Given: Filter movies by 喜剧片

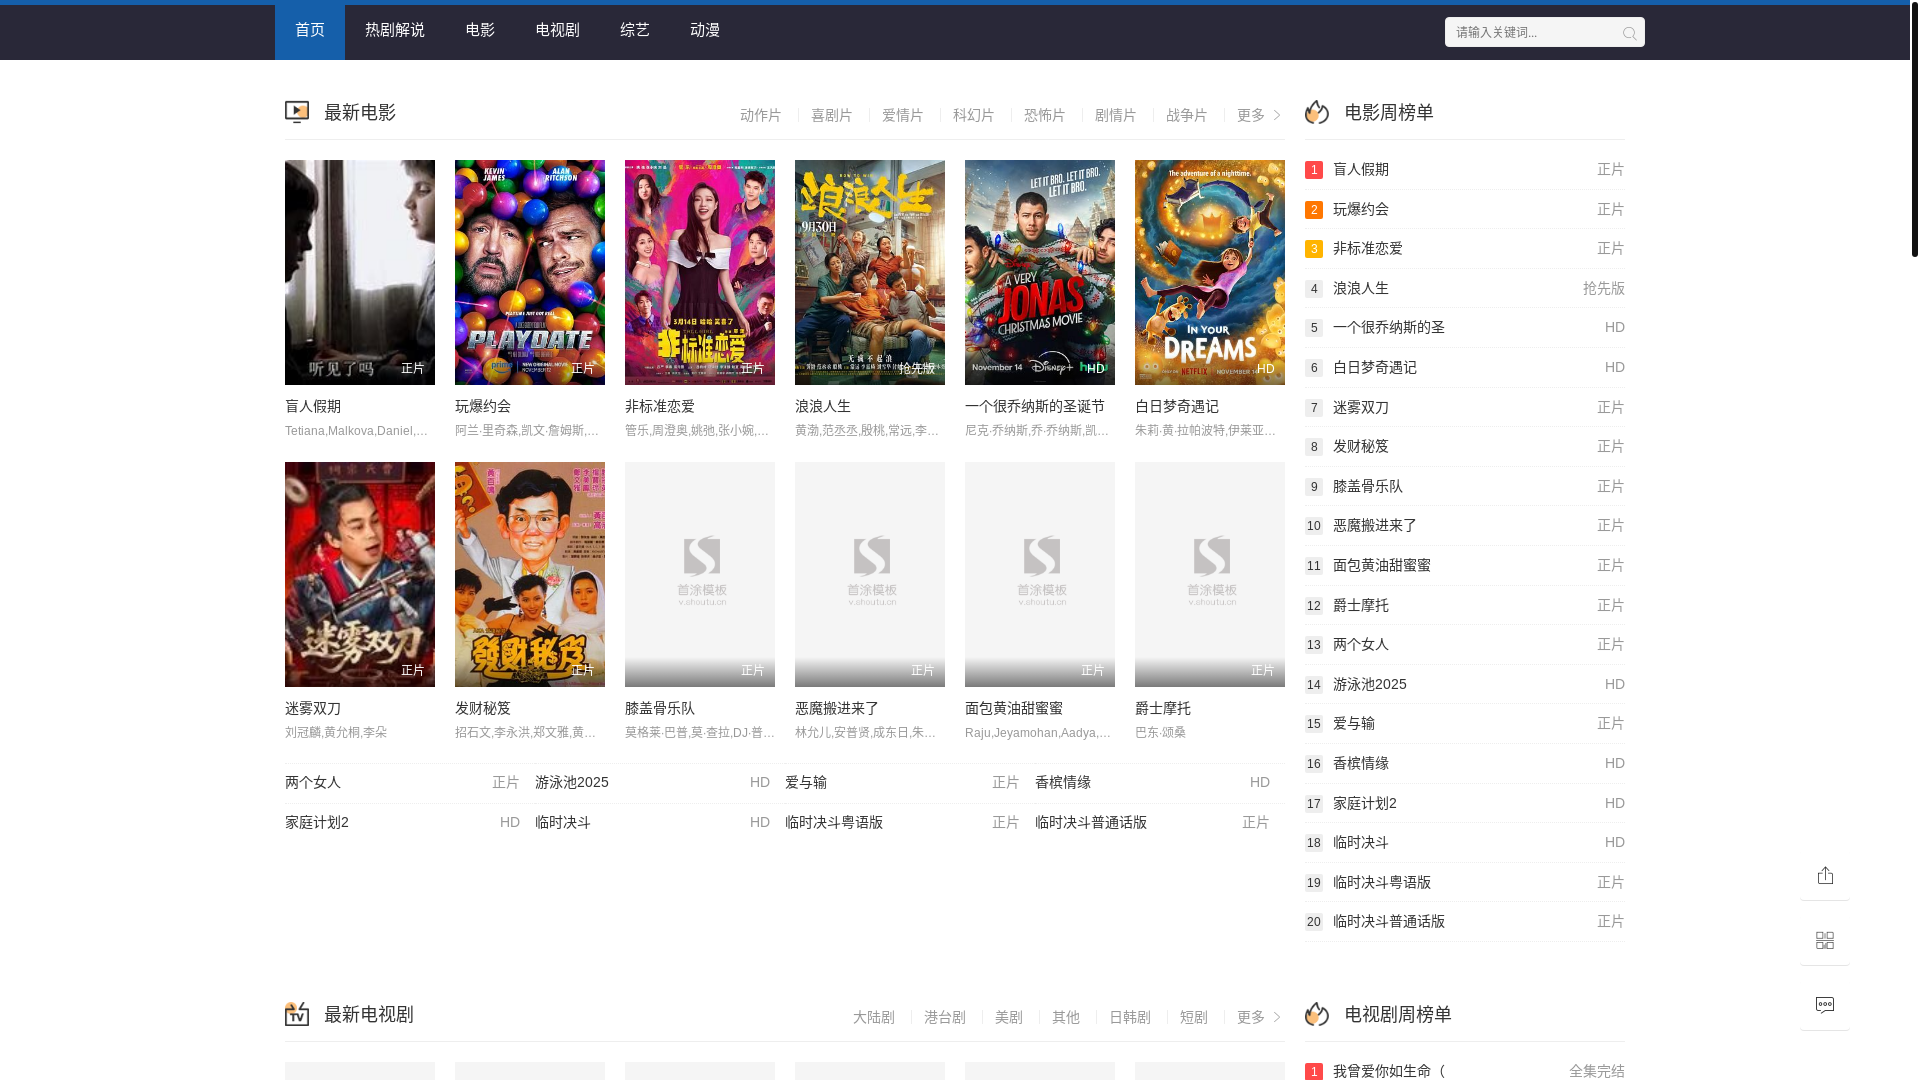Looking at the screenshot, I should click(x=832, y=116).
